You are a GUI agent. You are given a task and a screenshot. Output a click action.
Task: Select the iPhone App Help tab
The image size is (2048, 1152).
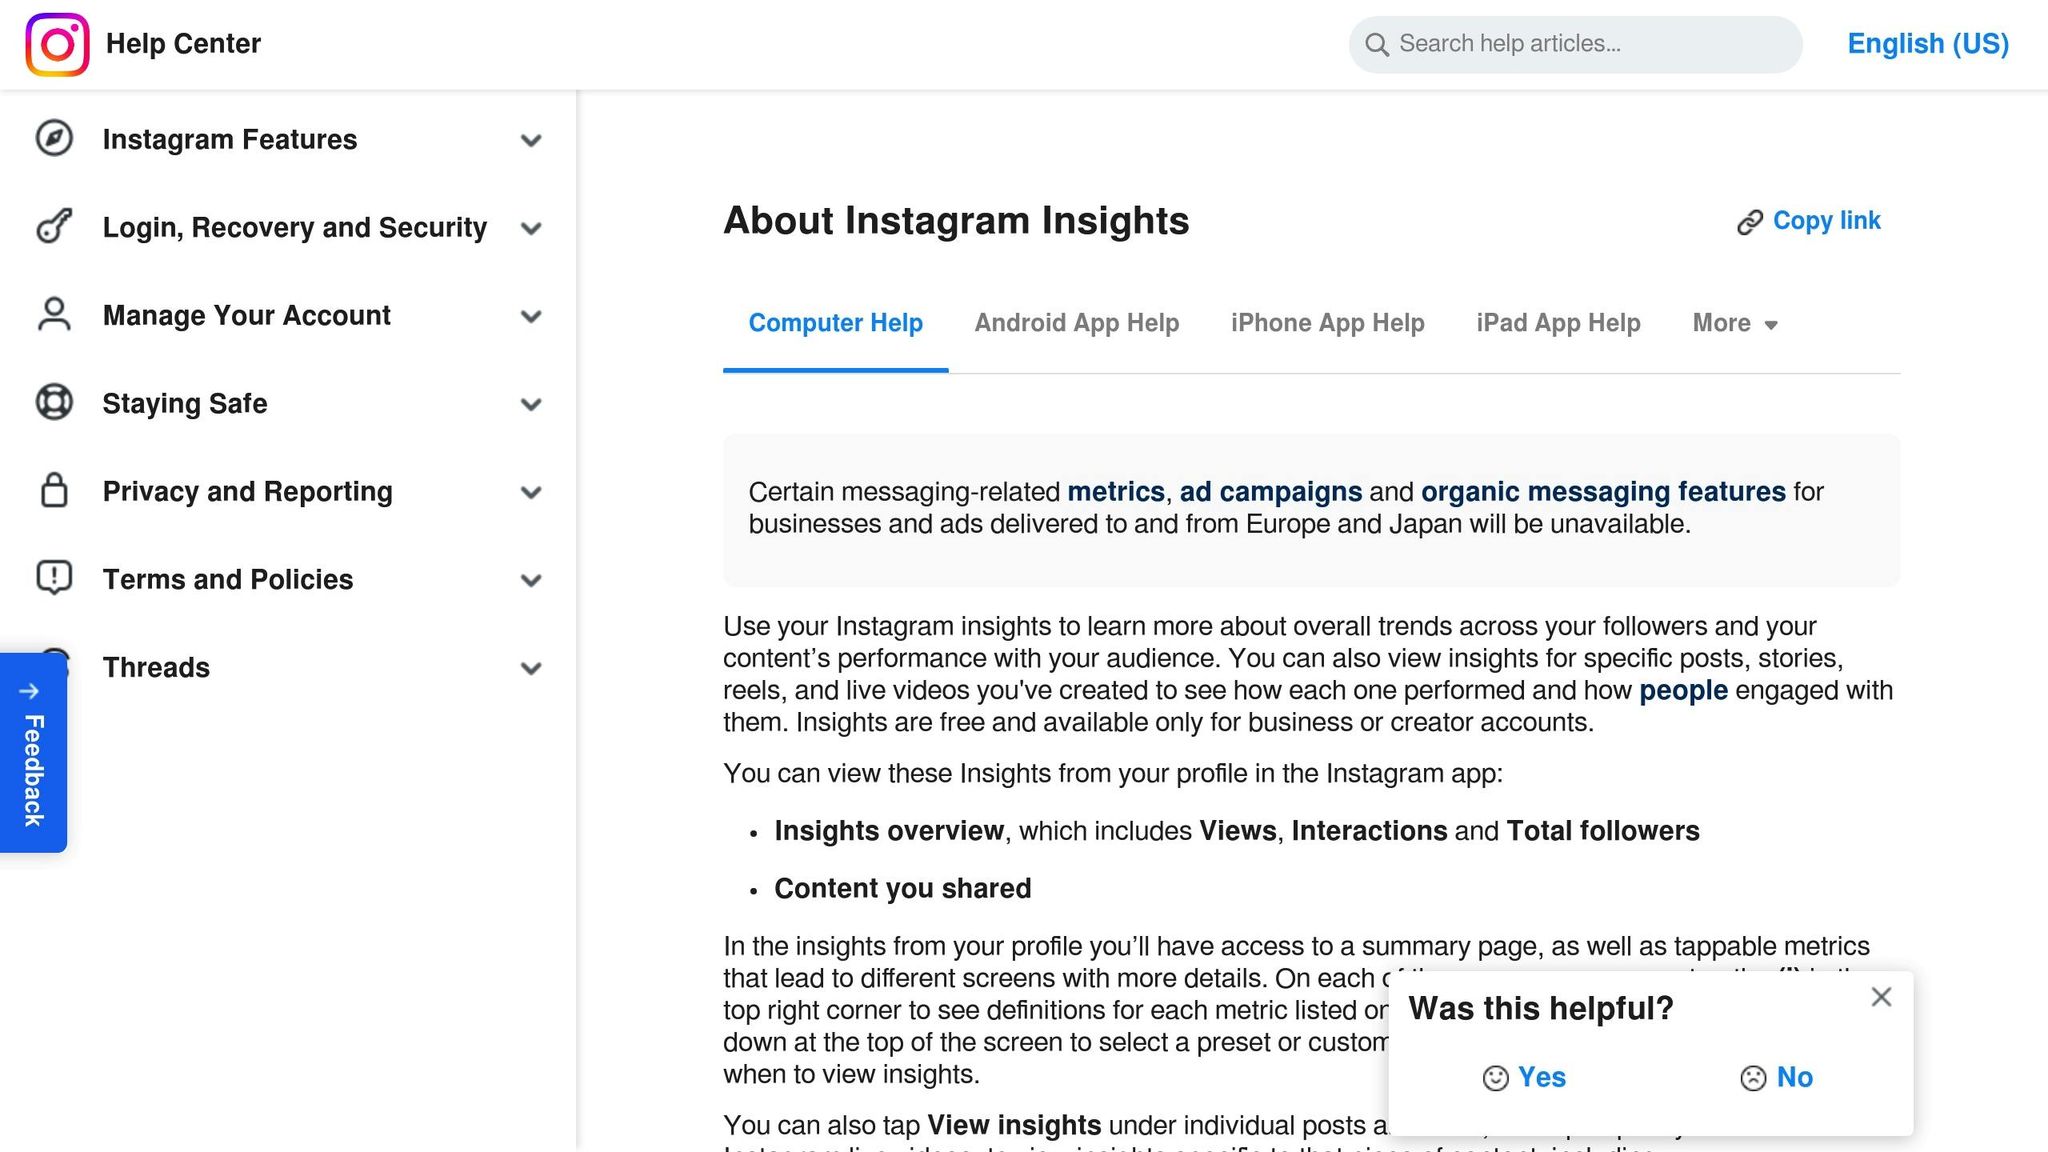click(x=1327, y=323)
